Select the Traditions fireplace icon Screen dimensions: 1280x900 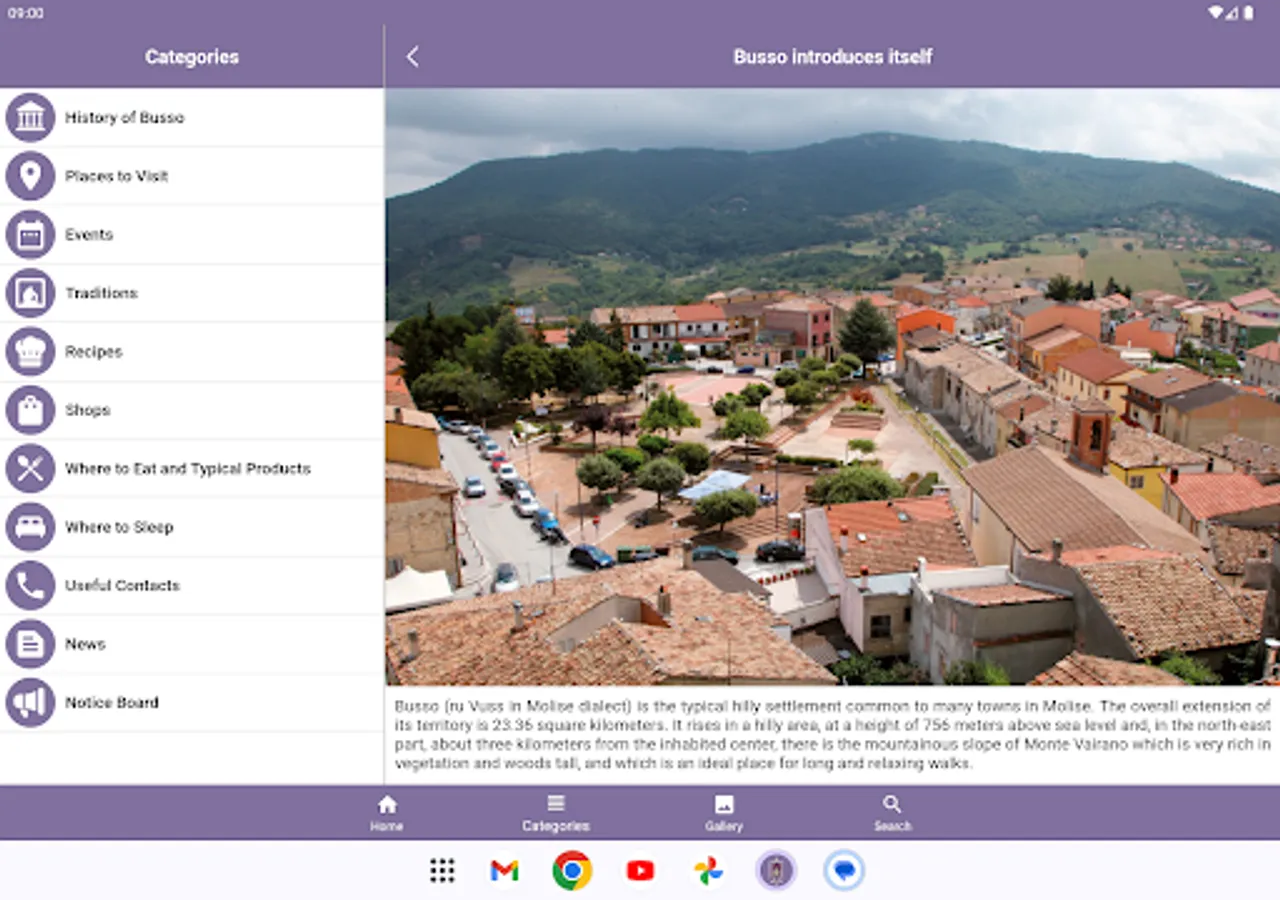coord(30,293)
